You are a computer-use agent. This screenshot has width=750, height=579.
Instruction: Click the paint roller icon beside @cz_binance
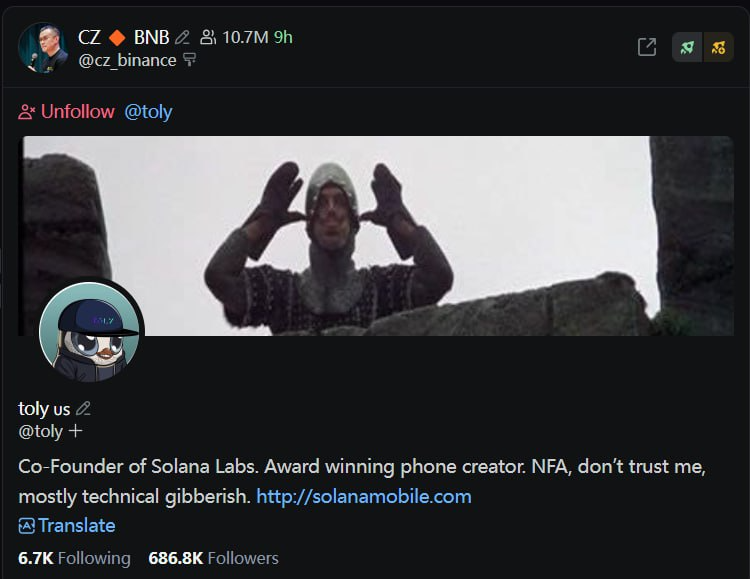click(x=190, y=60)
